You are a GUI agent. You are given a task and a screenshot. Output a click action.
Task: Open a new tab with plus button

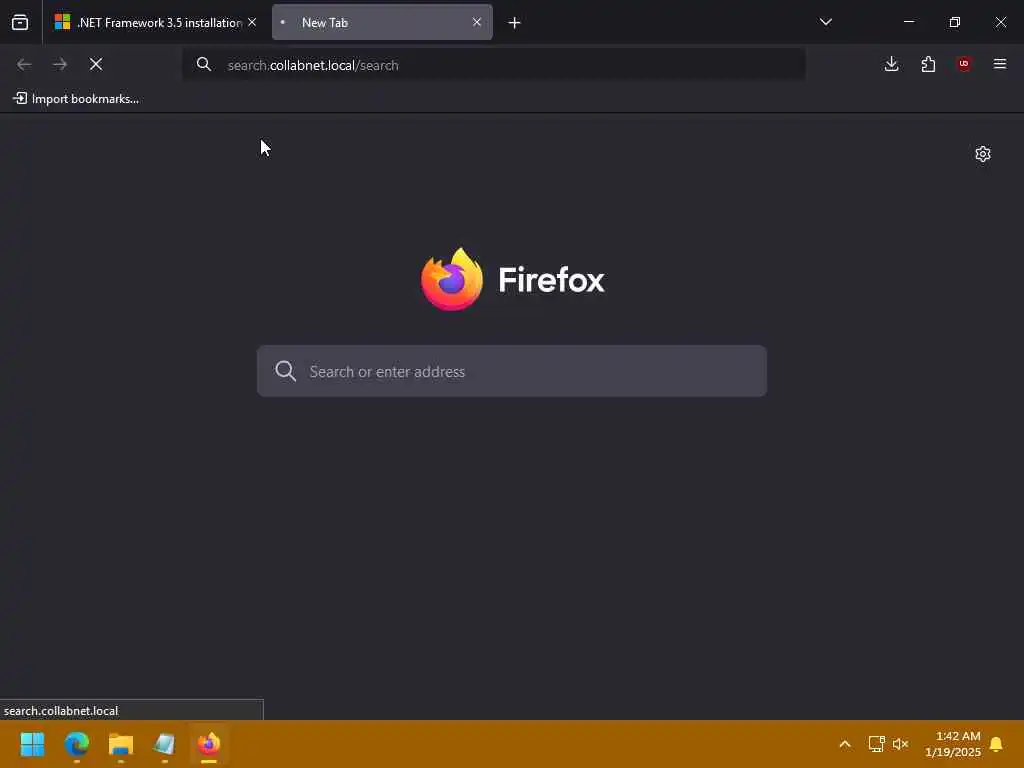point(515,23)
